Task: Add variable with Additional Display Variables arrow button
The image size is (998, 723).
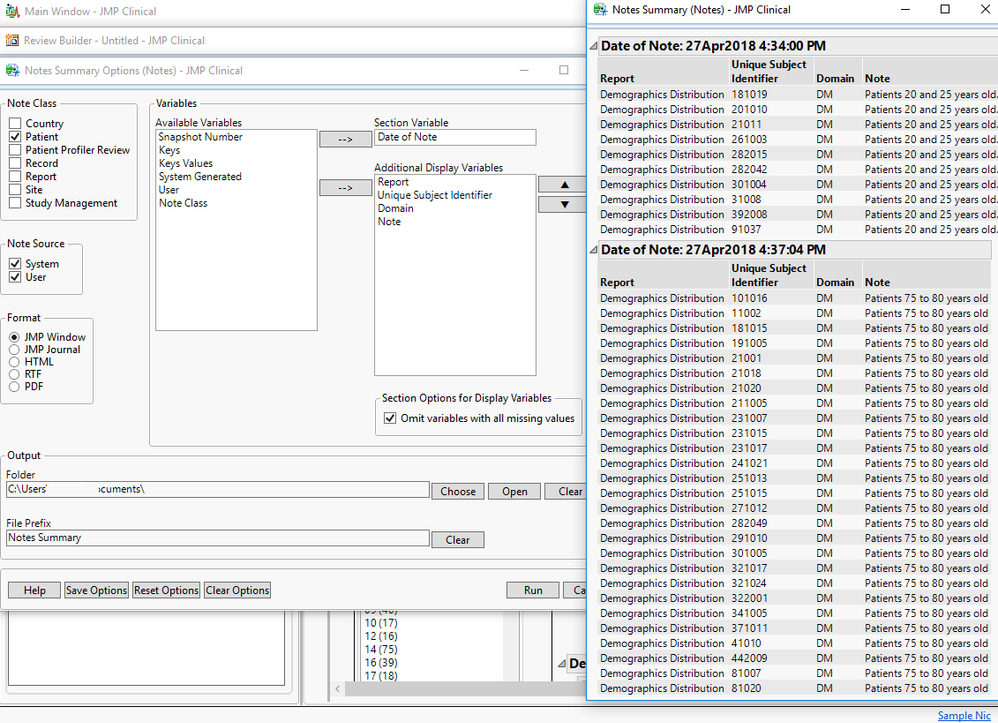Action: [345, 188]
